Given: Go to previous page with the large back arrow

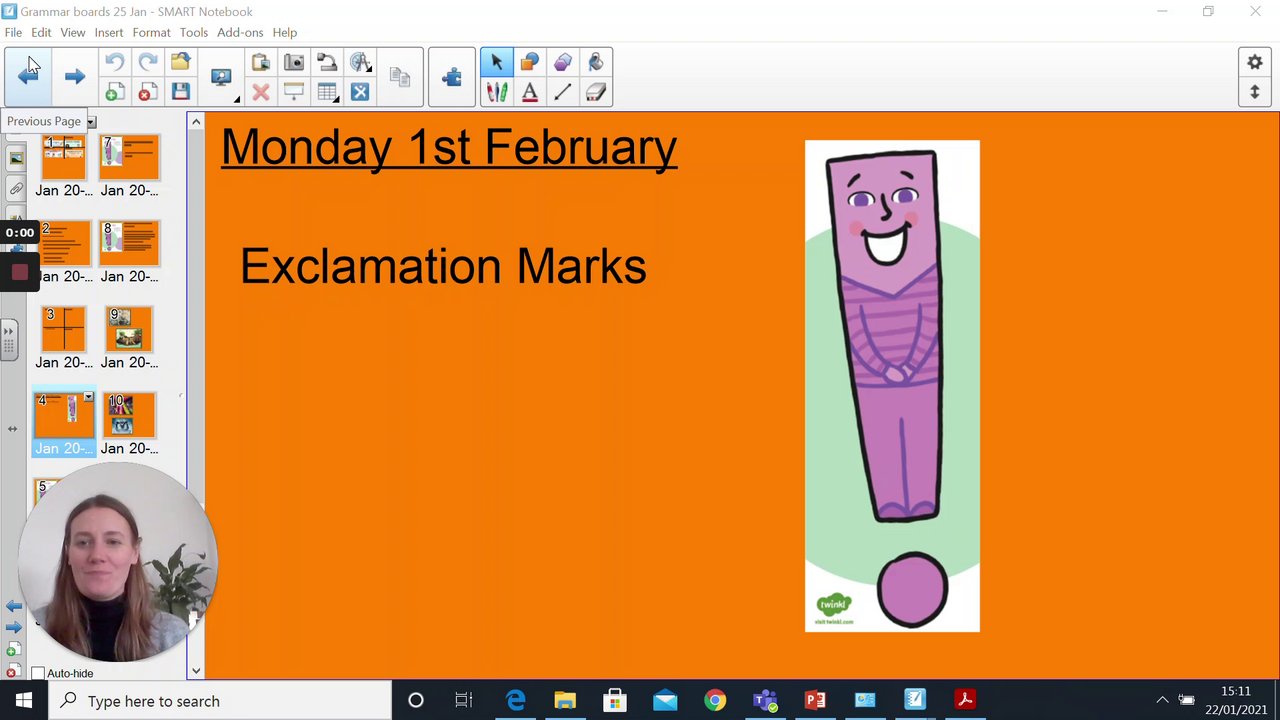Looking at the screenshot, I should pos(28,76).
